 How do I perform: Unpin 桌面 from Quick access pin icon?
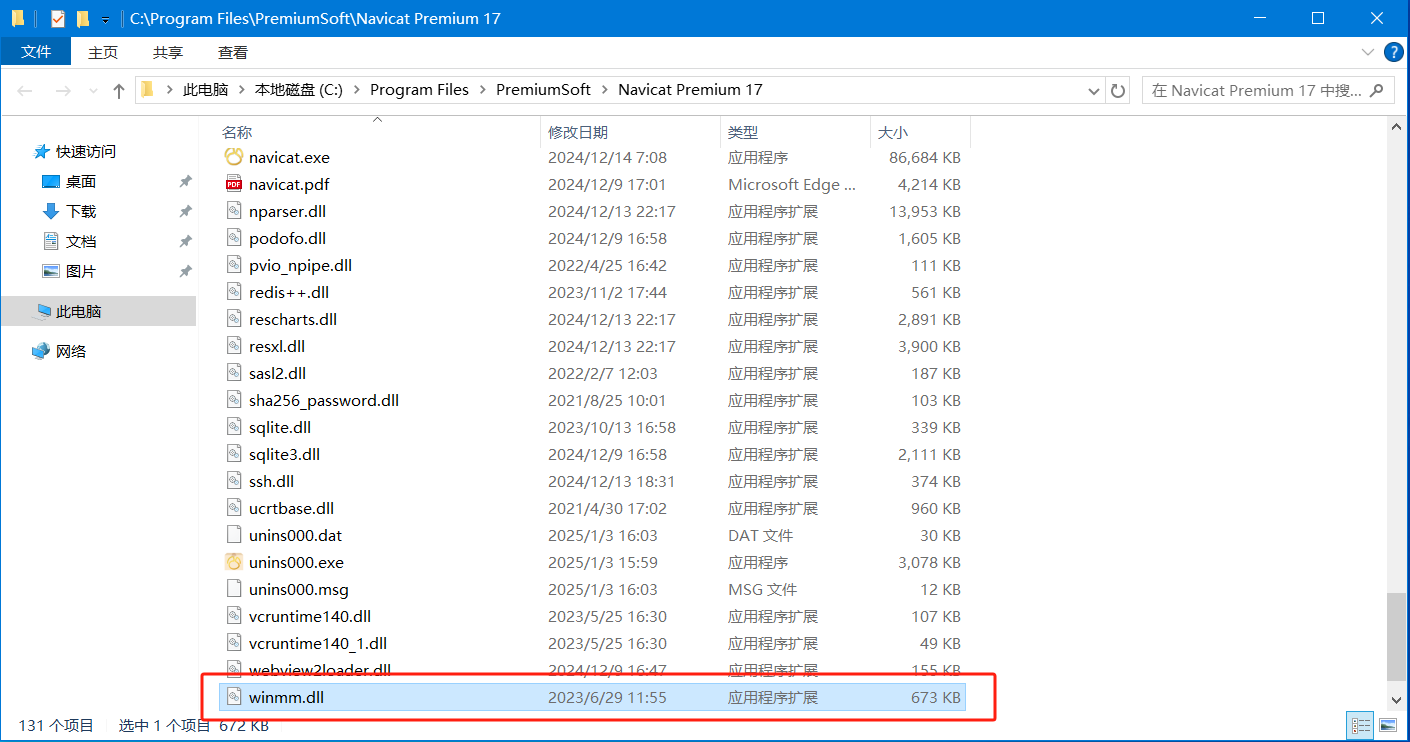[x=185, y=181]
